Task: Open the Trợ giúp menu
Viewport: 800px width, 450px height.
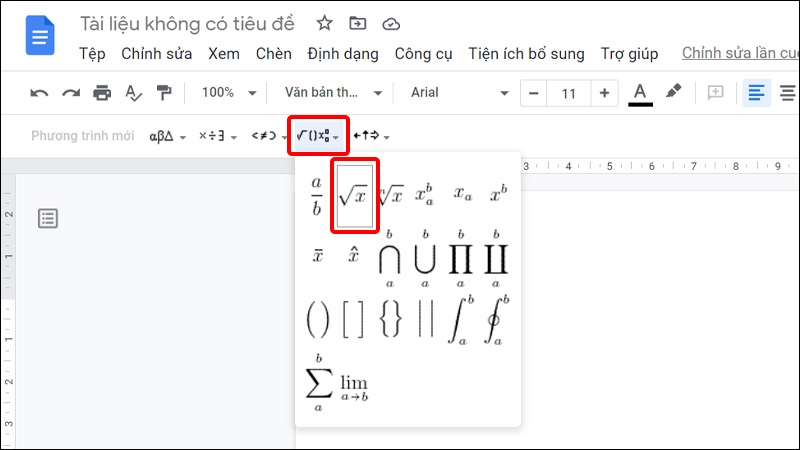Action: pos(629,54)
